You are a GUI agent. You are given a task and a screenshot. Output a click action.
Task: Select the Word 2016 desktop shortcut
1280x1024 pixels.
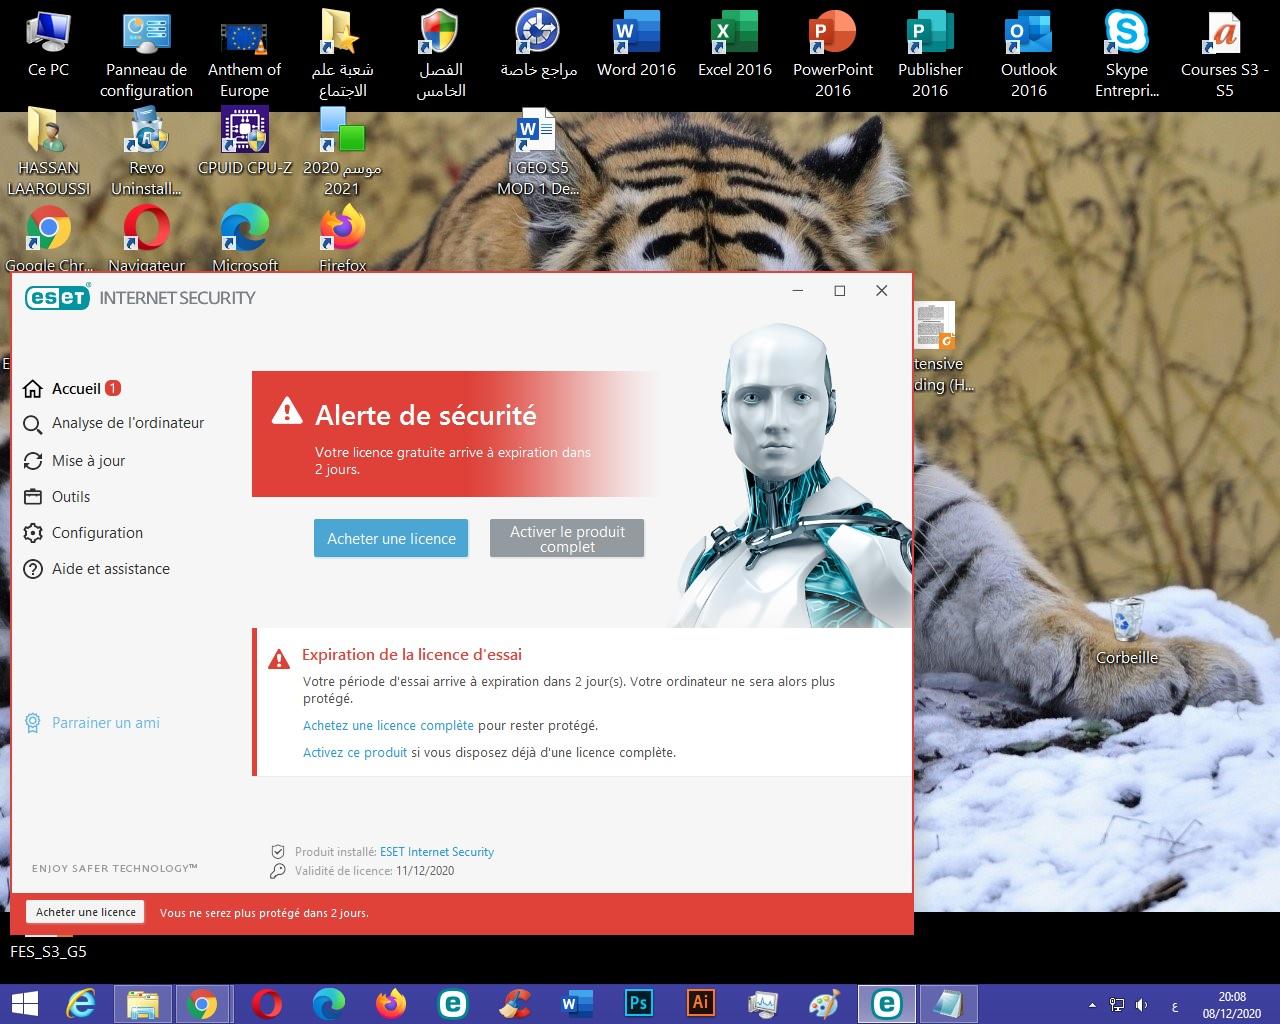coord(636,45)
